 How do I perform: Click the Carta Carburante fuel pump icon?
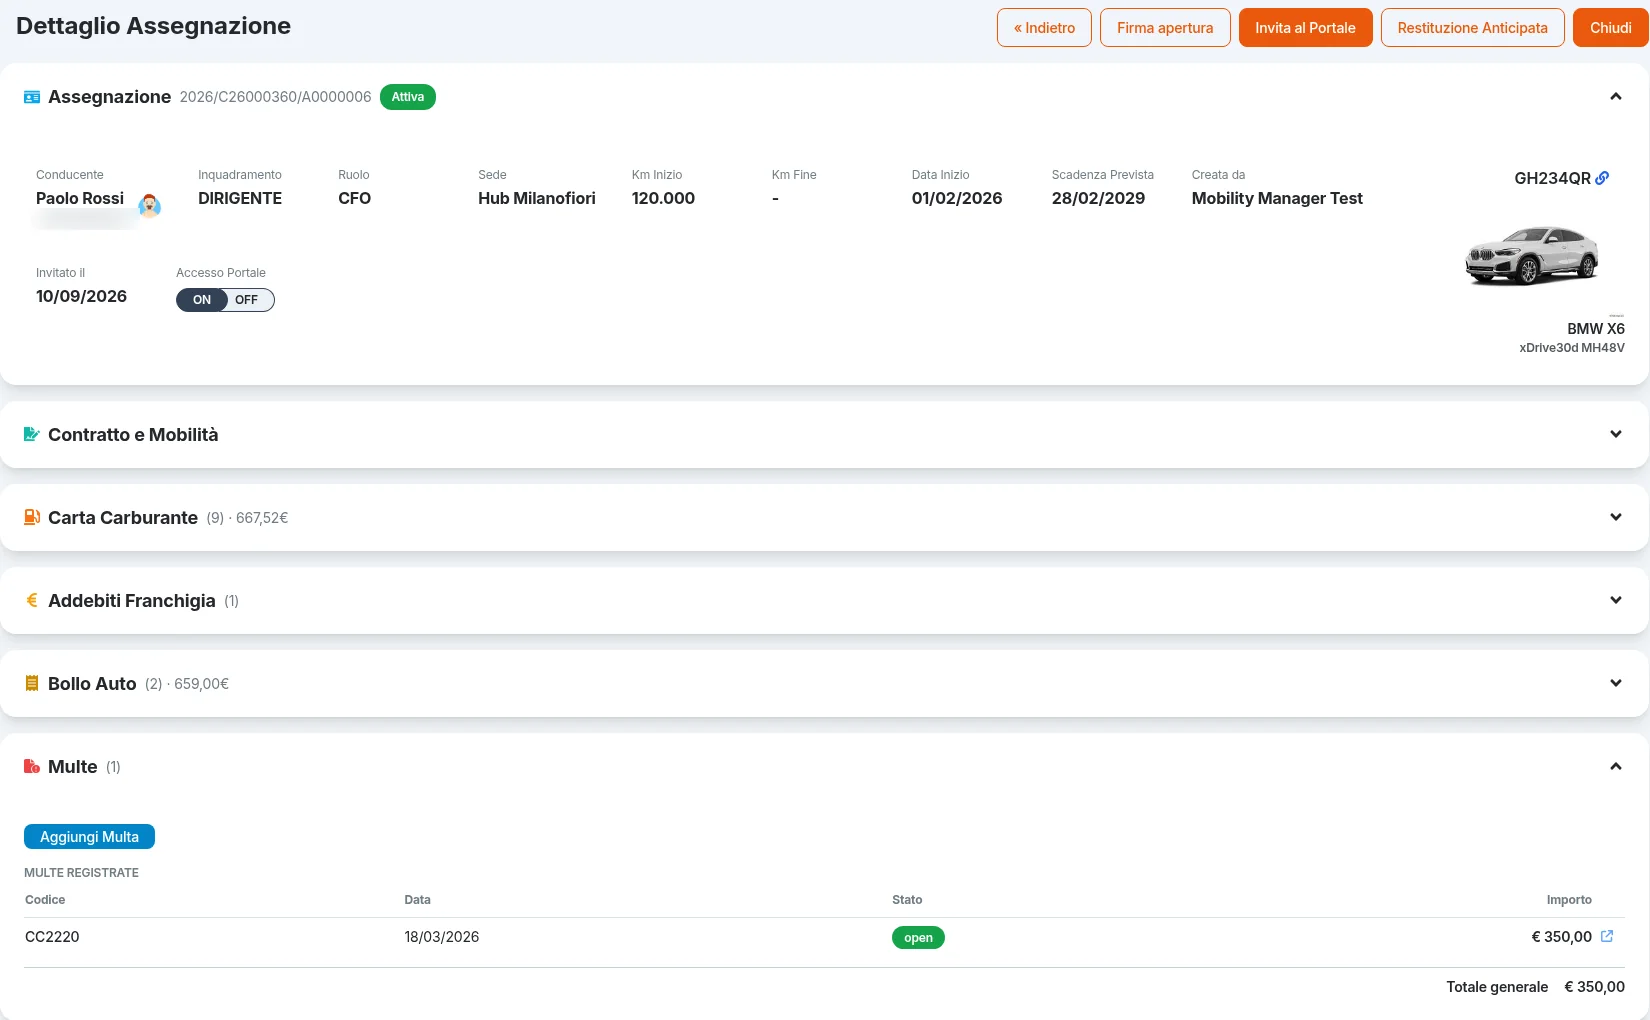(x=32, y=517)
